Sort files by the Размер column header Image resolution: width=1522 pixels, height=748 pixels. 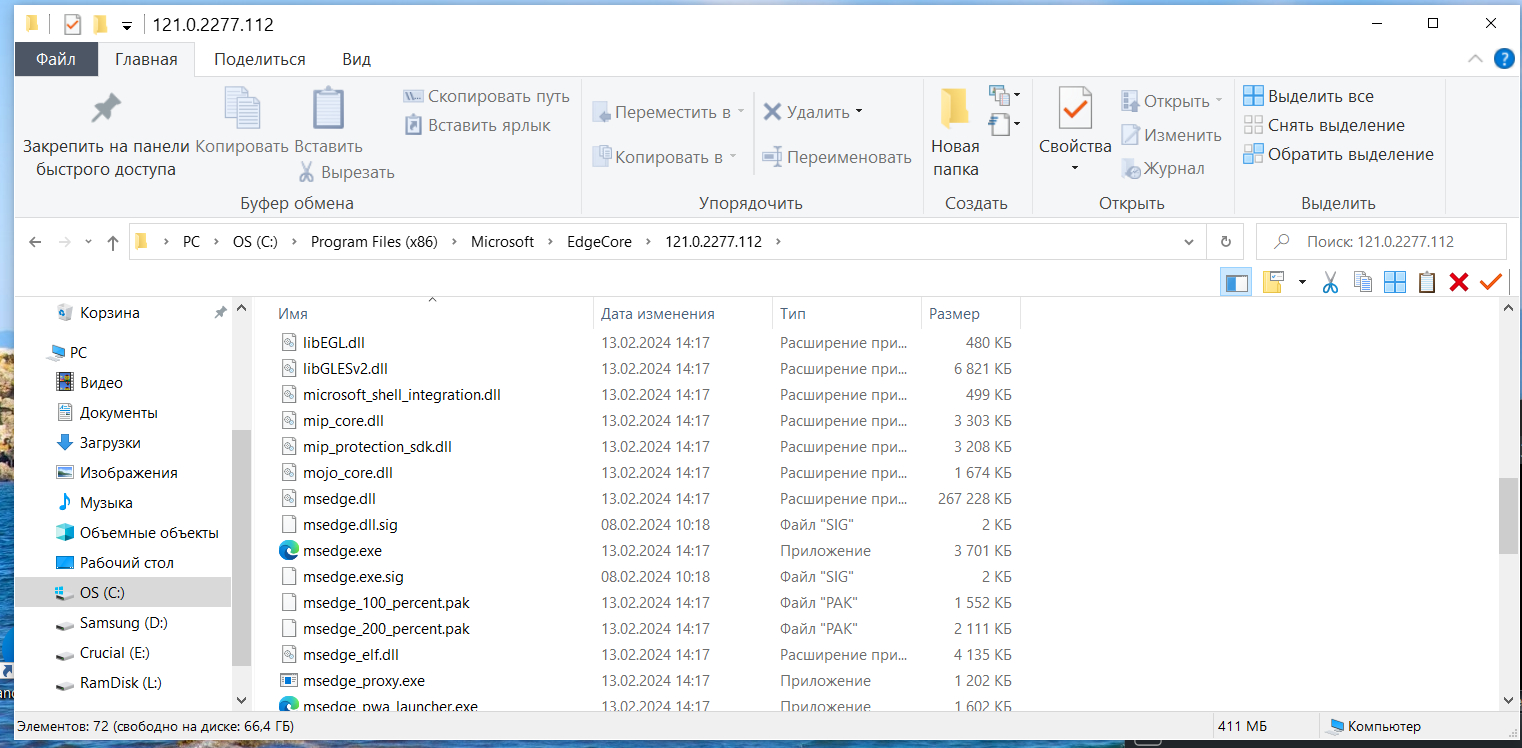pyautogui.click(x=970, y=313)
